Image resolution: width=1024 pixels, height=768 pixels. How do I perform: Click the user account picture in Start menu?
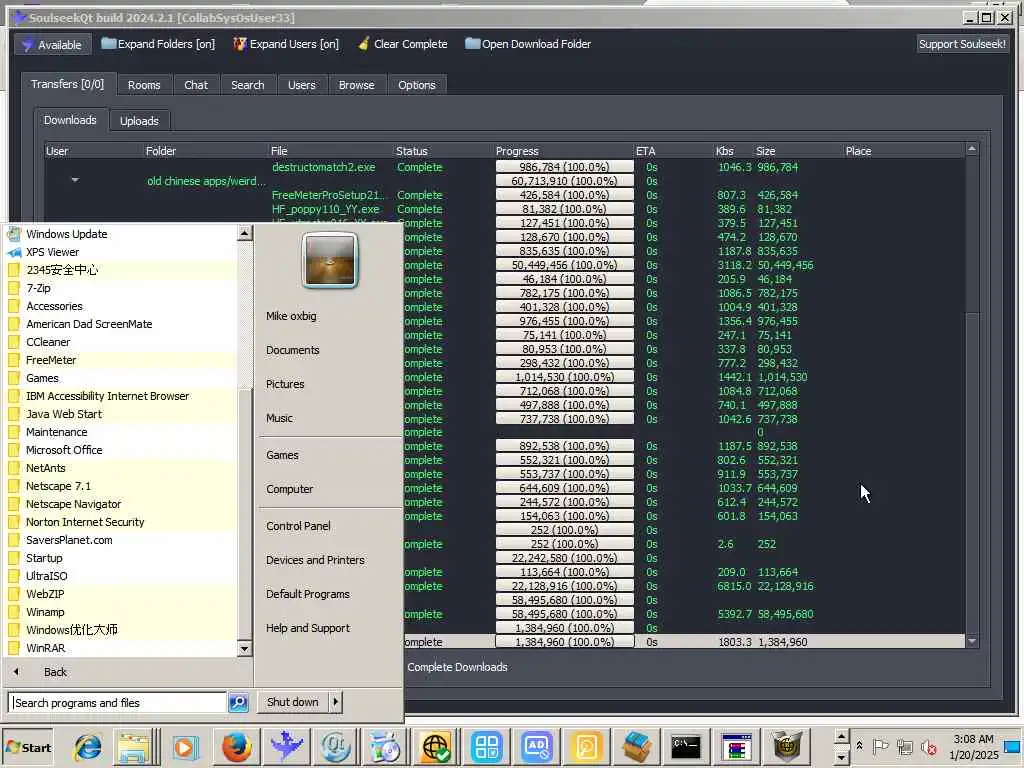[x=330, y=260]
